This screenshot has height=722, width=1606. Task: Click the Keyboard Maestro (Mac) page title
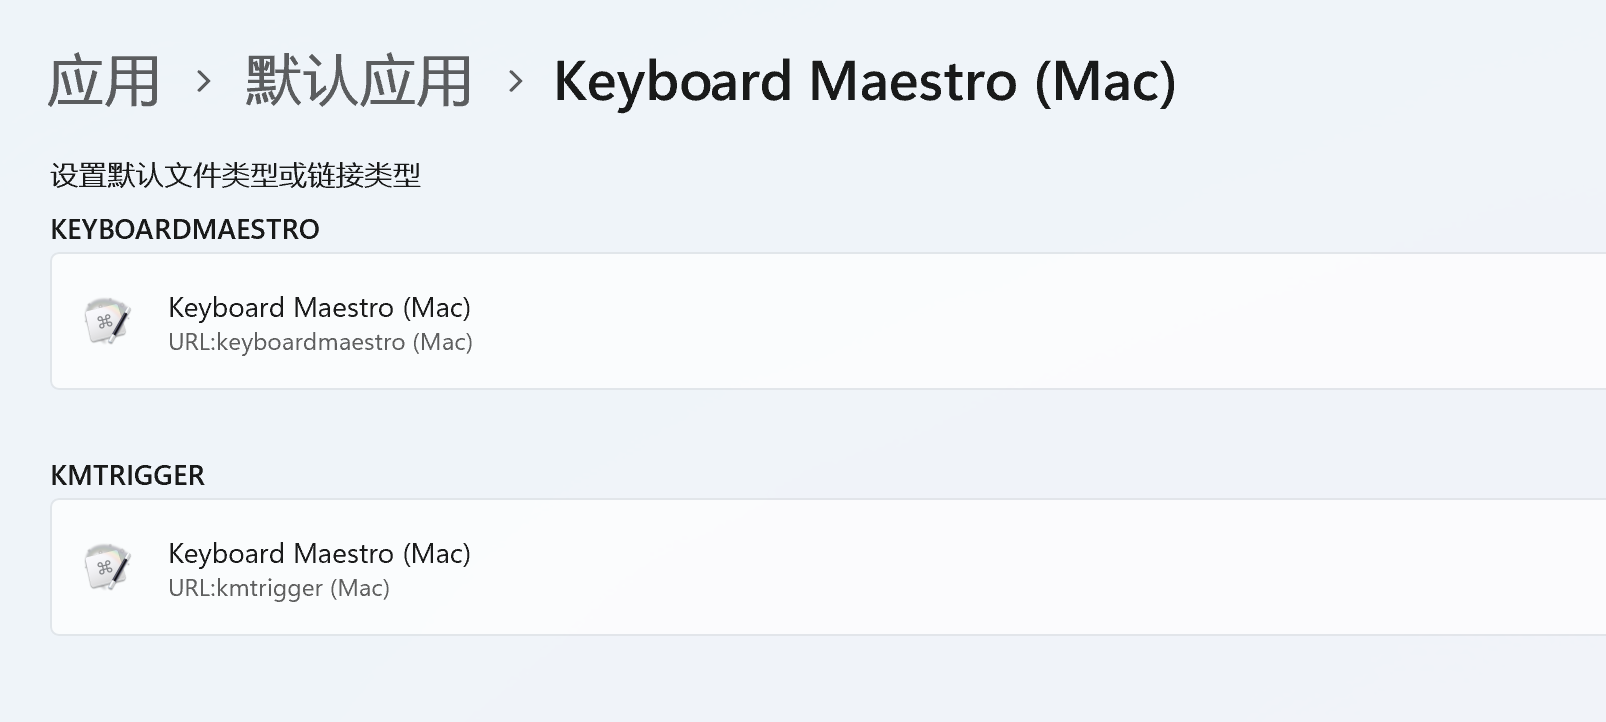(x=865, y=81)
